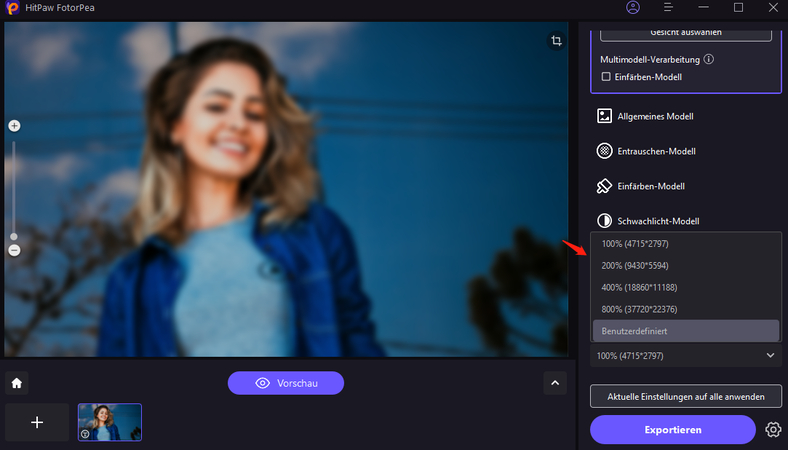Add a new image with plus tile
This screenshot has width=788, height=450.
pyautogui.click(x=37, y=422)
